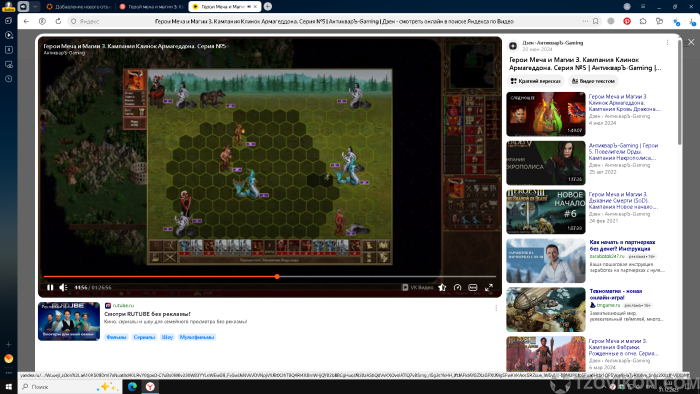Toggle subtitles in the player
The height and width of the screenshot is (394, 700).
(x=473, y=287)
